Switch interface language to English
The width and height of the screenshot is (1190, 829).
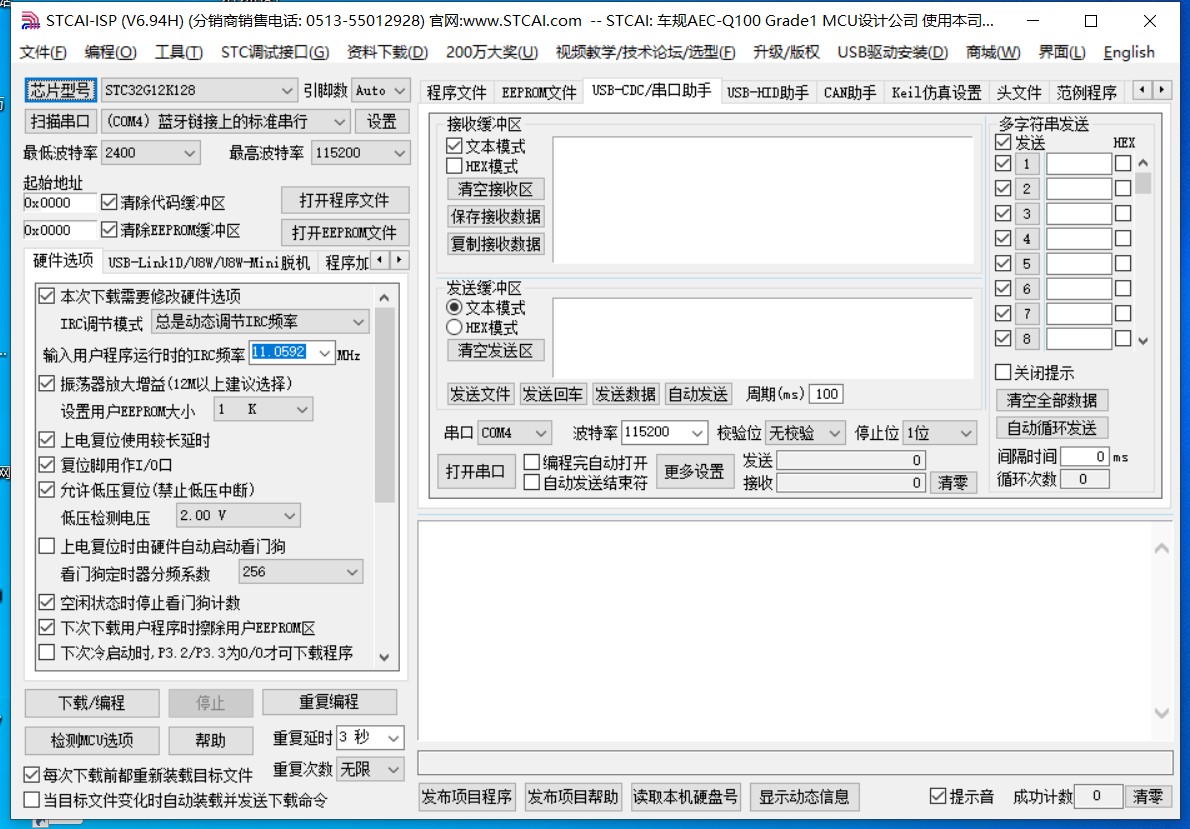[x=1129, y=52]
